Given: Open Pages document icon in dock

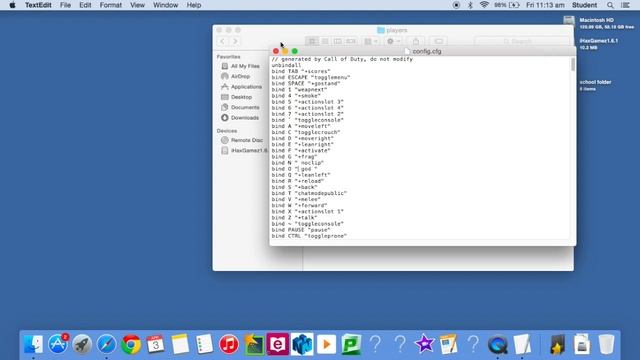Looking at the screenshot, I should click(x=449, y=344).
